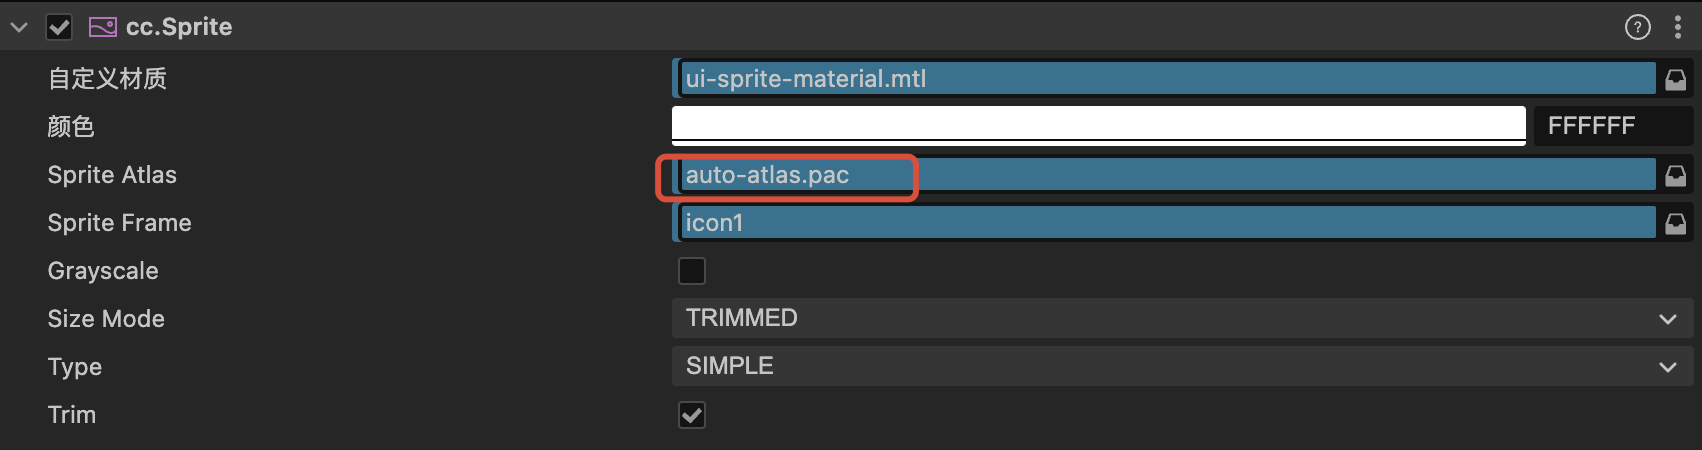Open the cc.Sprite help documentation icon
The image size is (1702, 450).
pyautogui.click(x=1637, y=27)
